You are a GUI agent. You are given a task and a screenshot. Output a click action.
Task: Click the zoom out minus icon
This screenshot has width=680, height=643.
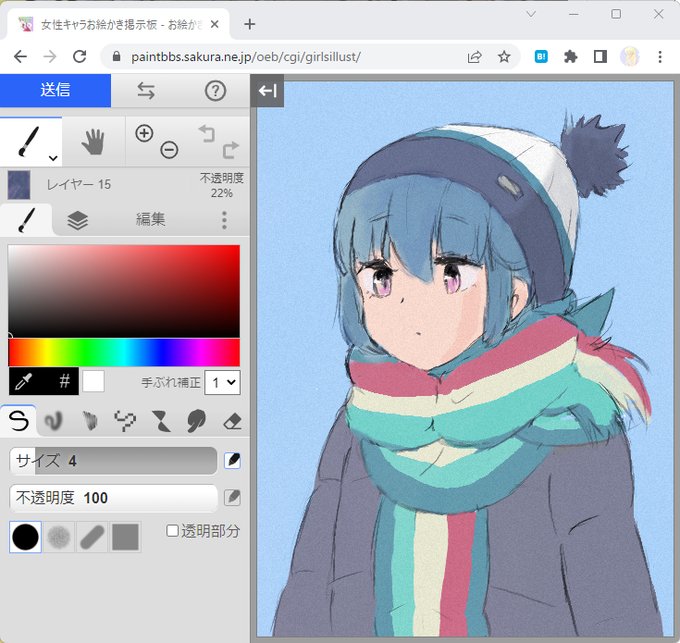(x=169, y=150)
